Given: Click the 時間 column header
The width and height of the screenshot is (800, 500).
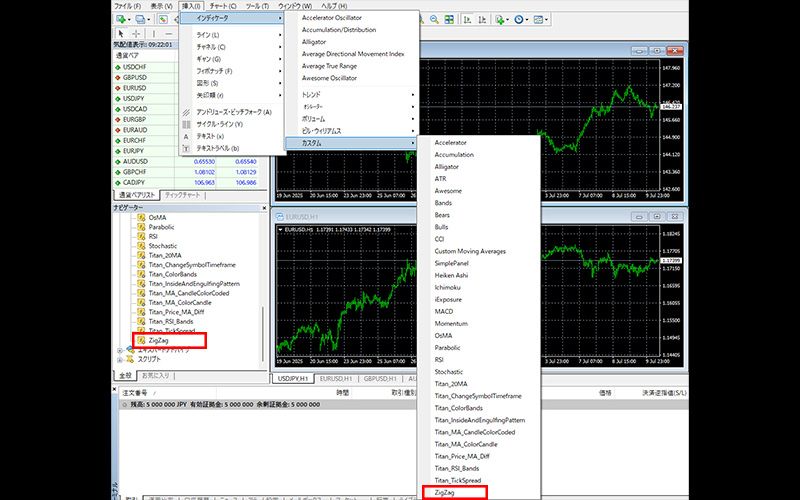Looking at the screenshot, I should point(342,393).
